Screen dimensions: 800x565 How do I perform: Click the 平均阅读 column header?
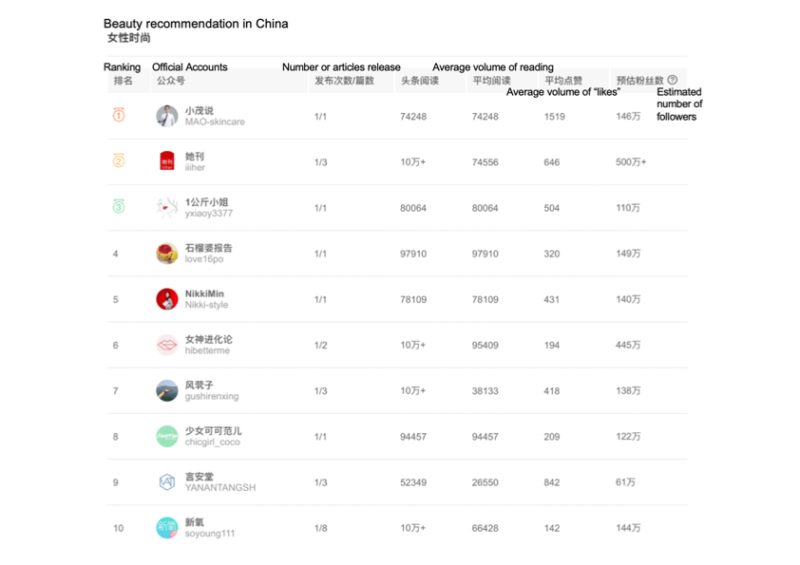(x=491, y=80)
